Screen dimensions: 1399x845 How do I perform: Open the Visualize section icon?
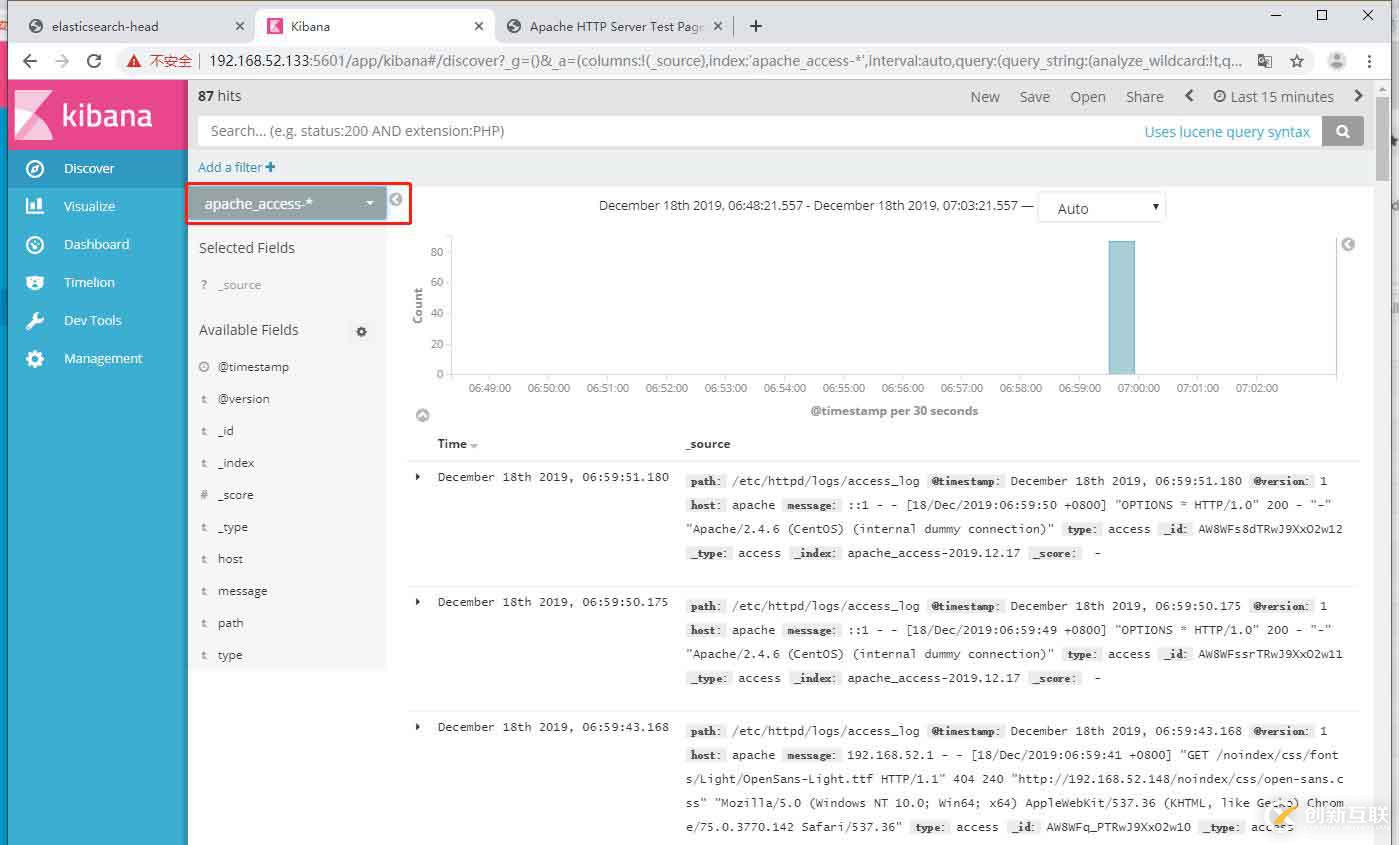35,206
